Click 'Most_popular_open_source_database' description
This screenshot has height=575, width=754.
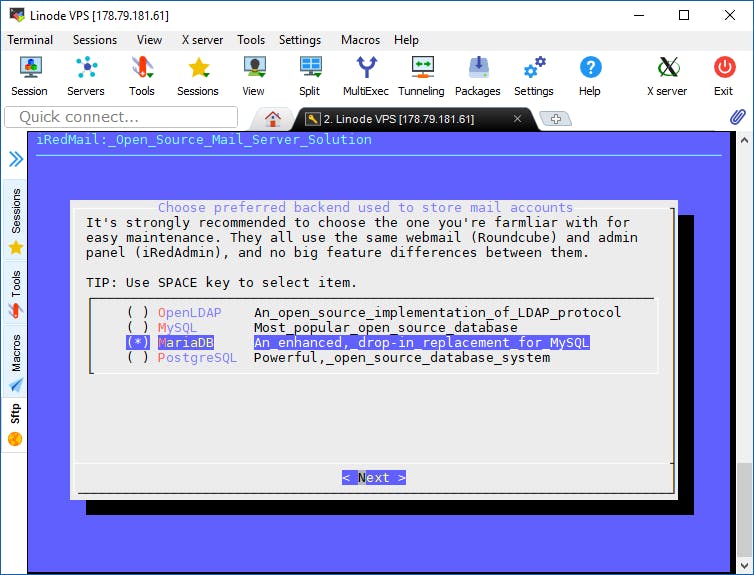pyautogui.click(x=386, y=327)
